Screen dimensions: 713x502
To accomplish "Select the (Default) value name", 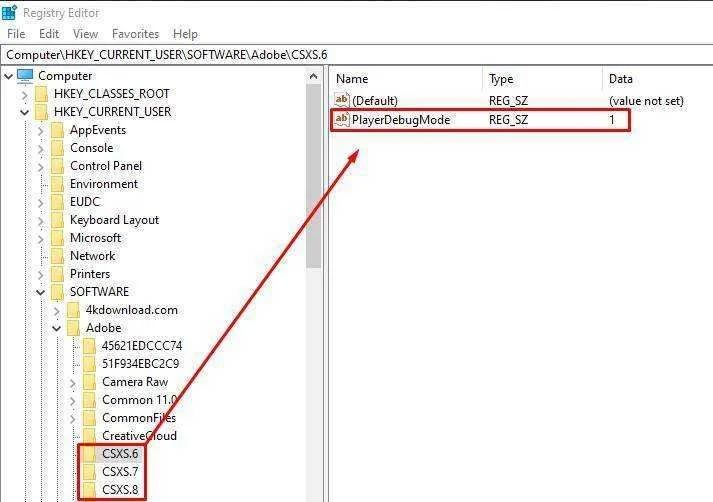I will (375, 101).
